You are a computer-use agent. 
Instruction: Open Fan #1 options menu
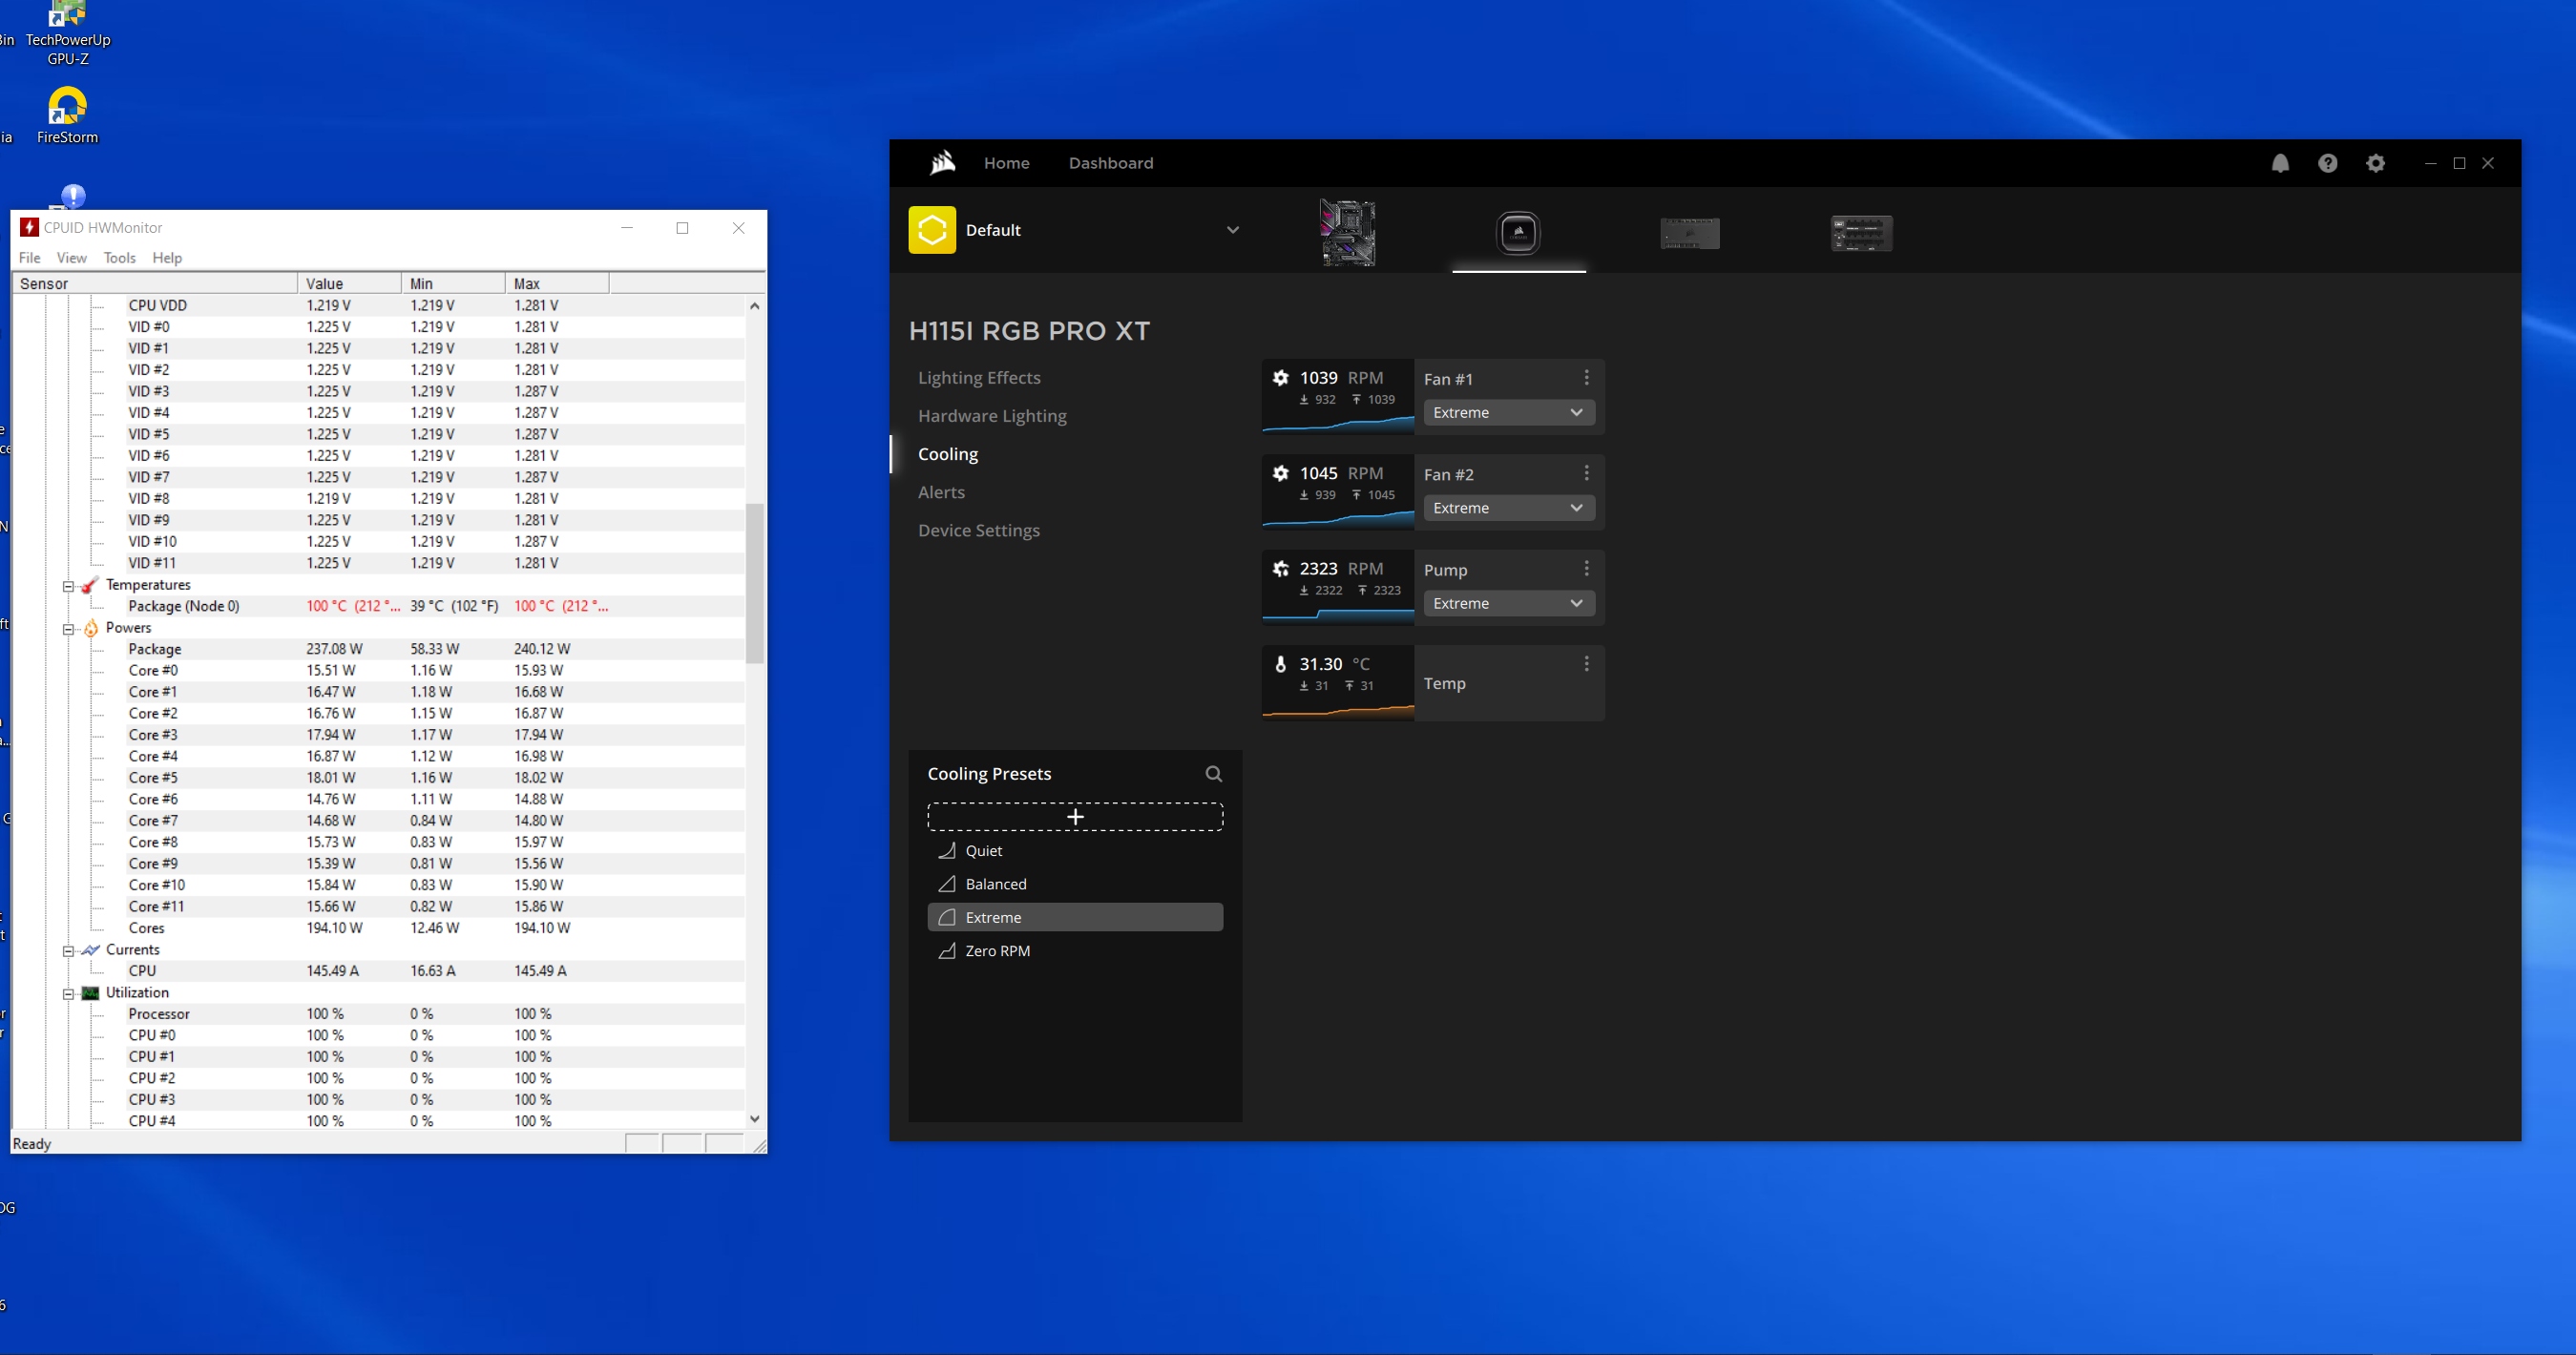tap(1585, 377)
